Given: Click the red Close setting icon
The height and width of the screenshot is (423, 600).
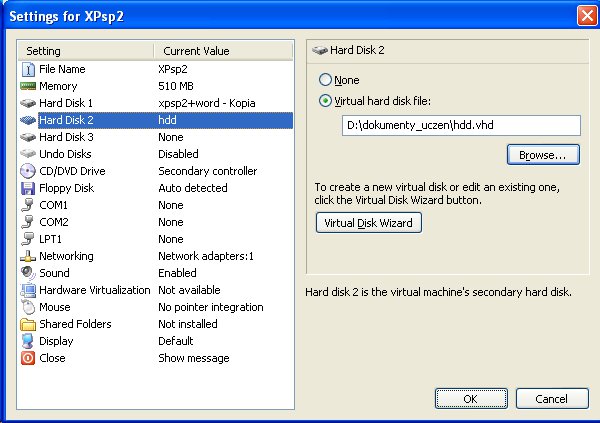Looking at the screenshot, I should tap(28, 358).
